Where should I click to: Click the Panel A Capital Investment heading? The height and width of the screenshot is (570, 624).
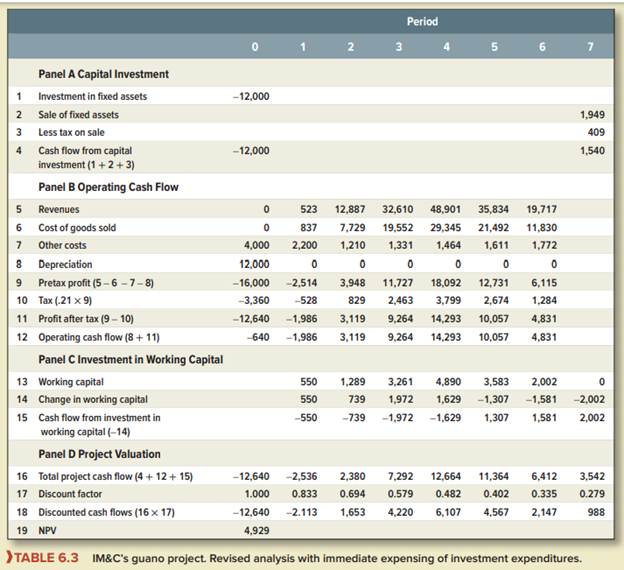coord(103,74)
